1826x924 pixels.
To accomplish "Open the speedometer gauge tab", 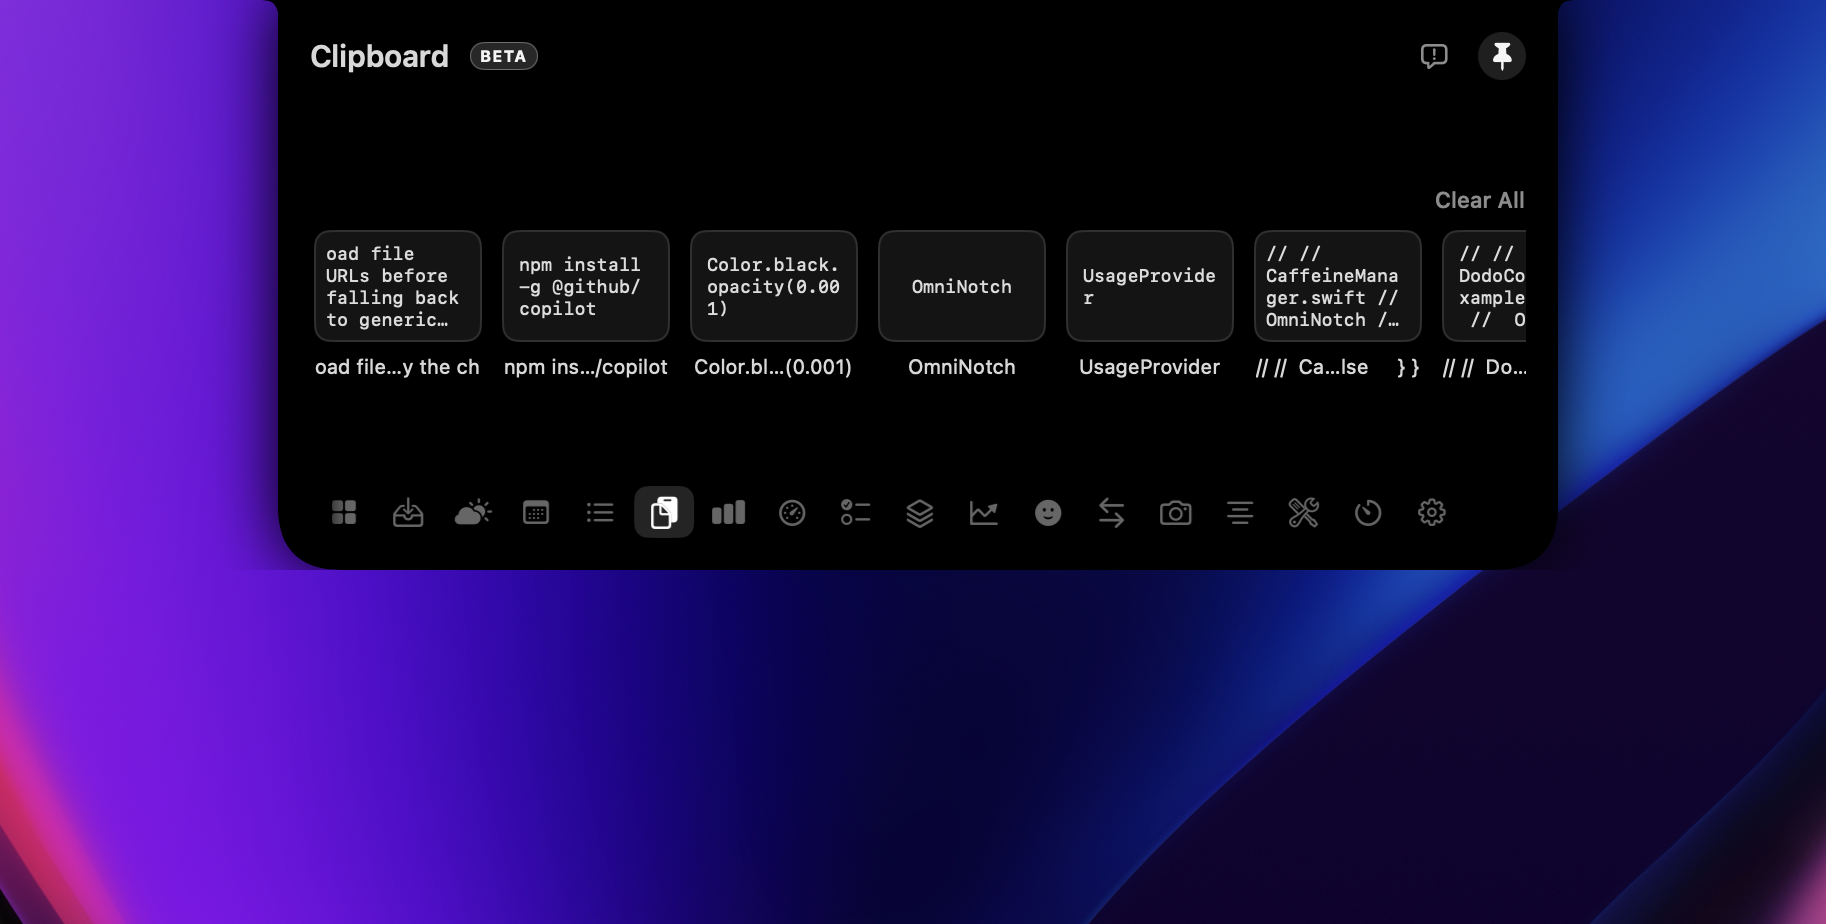I will (792, 513).
